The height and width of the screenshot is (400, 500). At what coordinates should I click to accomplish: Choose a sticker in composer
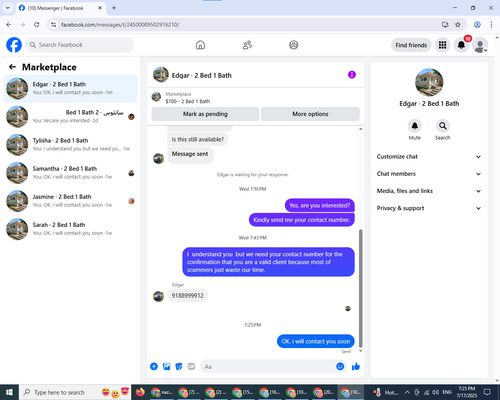tap(179, 366)
